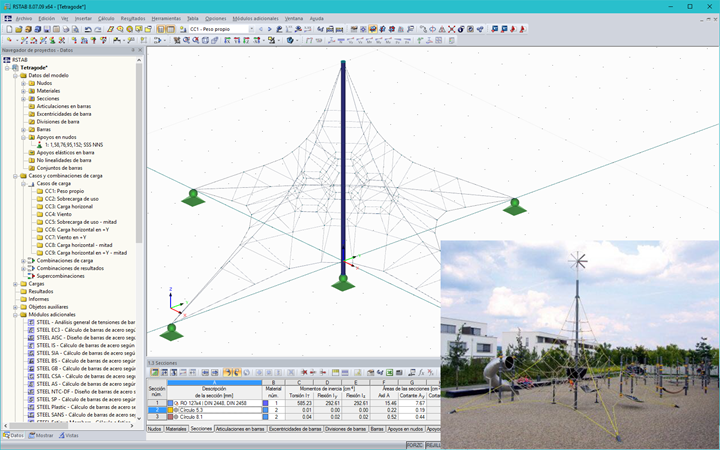Go to previous load case arrow
720x450 pixels.
pyautogui.click(x=261, y=29)
